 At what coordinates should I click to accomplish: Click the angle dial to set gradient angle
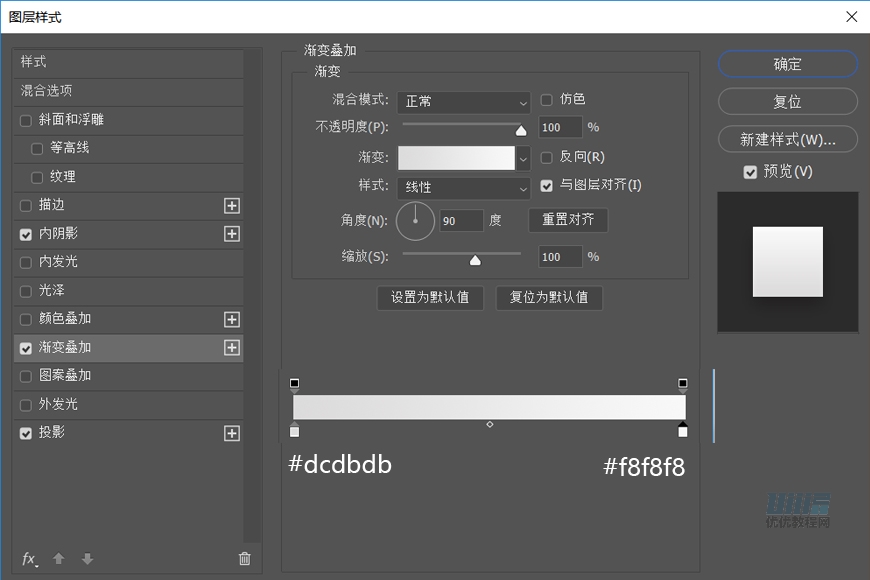[416, 221]
